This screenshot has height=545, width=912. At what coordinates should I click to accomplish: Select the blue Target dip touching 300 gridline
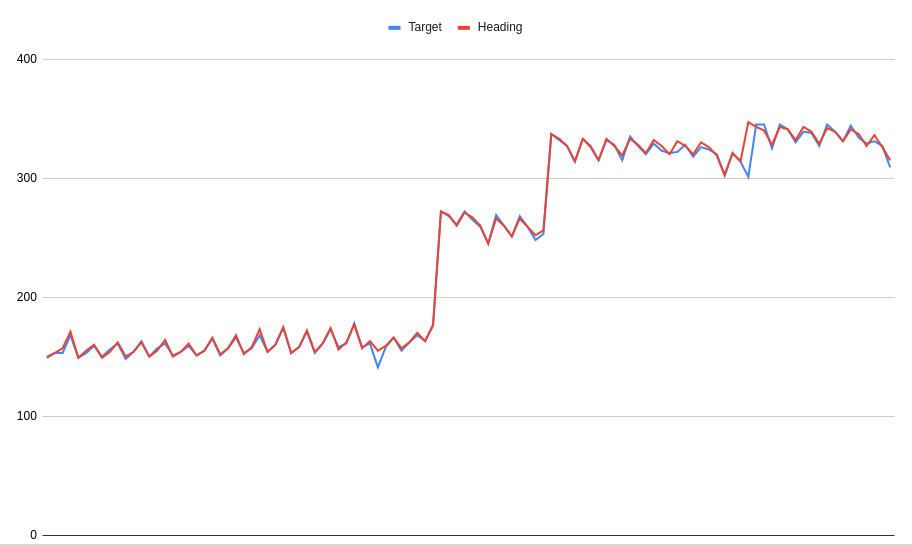pos(749,177)
